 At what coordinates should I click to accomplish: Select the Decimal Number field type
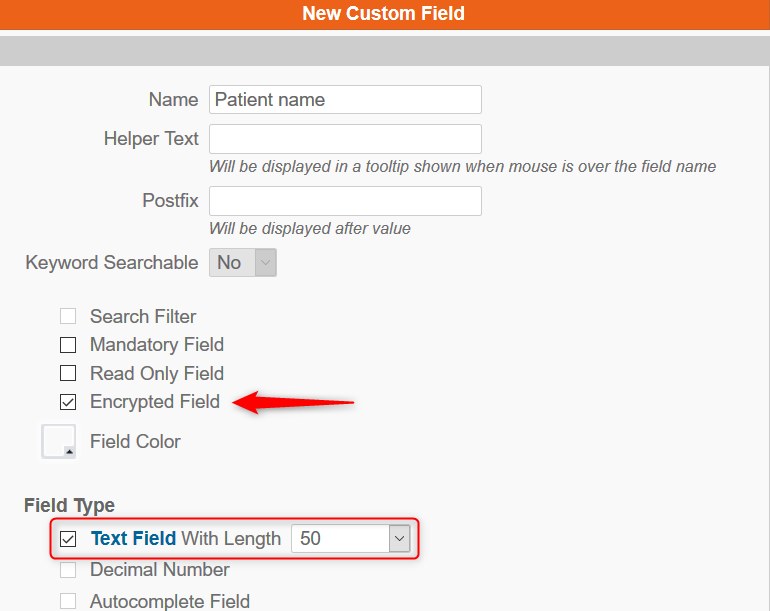(x=68, y=570)
